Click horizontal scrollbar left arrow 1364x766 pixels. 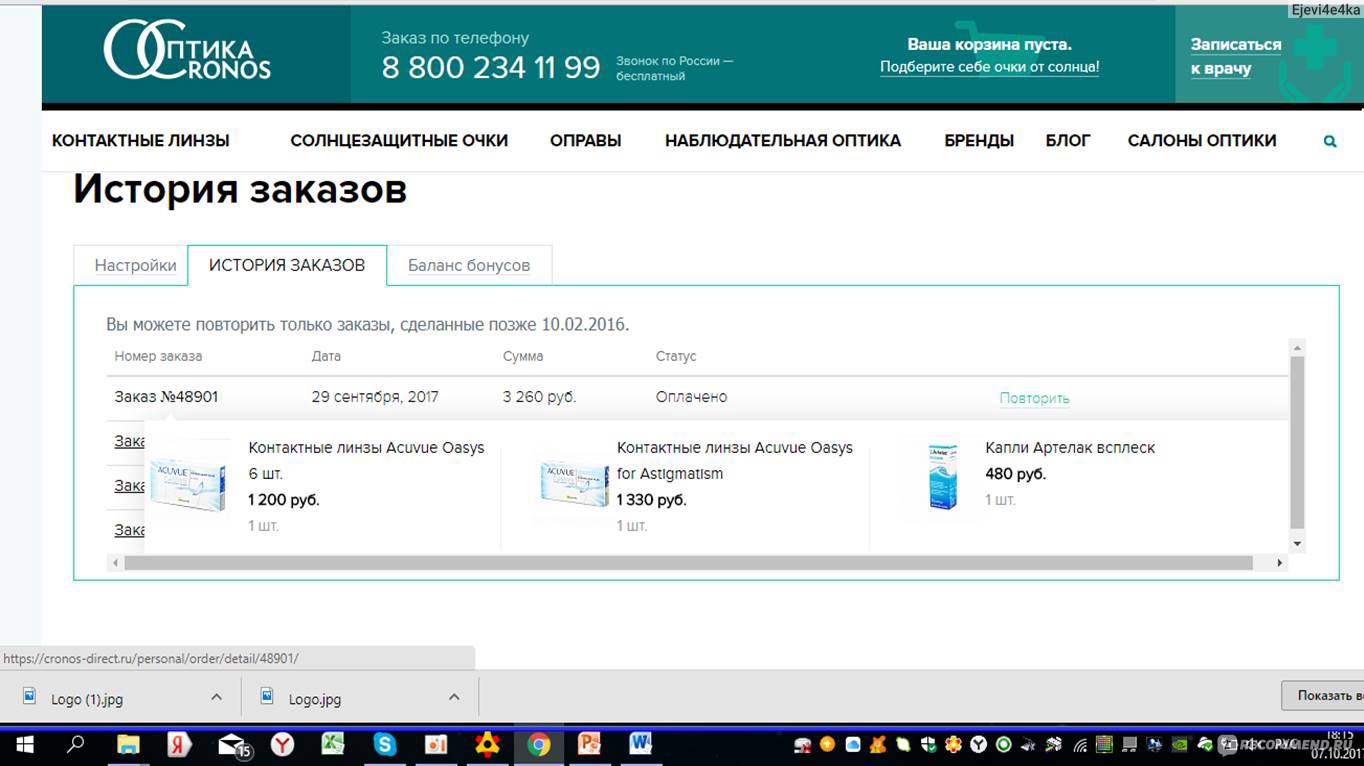(115, 564)
